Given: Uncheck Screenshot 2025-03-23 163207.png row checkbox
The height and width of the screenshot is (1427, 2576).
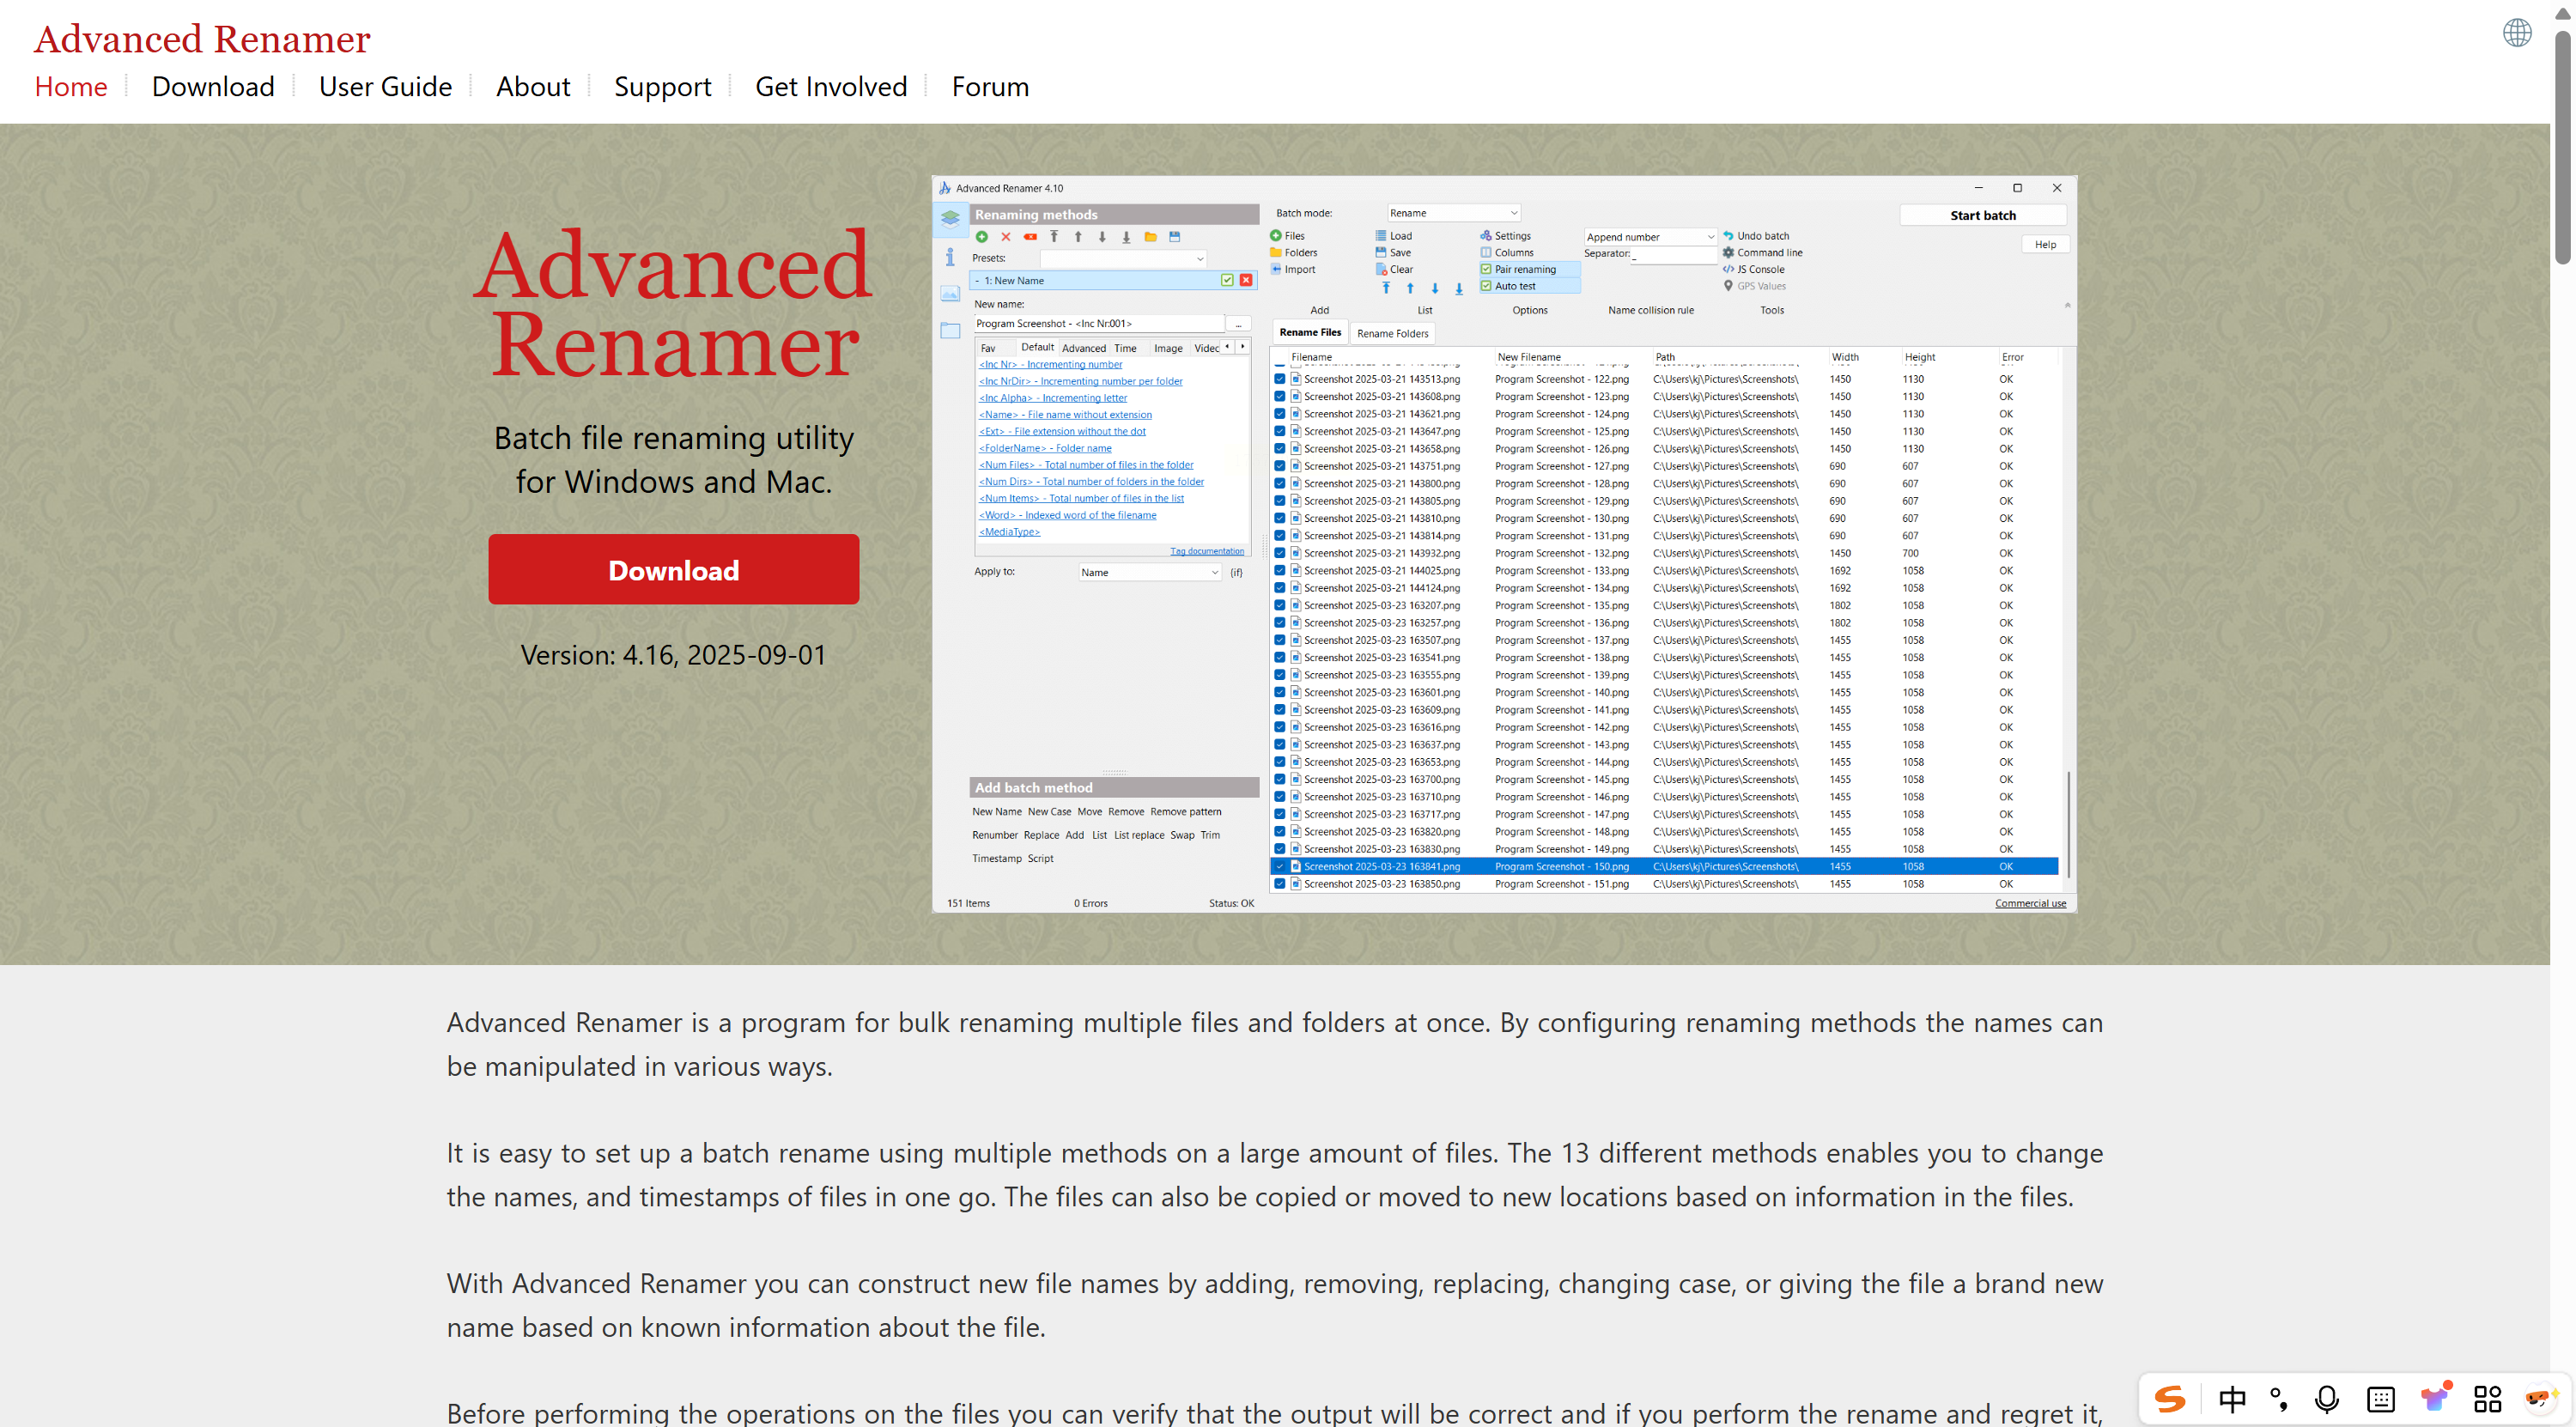Looking at the screenshot, I should tap(1280, 606).
